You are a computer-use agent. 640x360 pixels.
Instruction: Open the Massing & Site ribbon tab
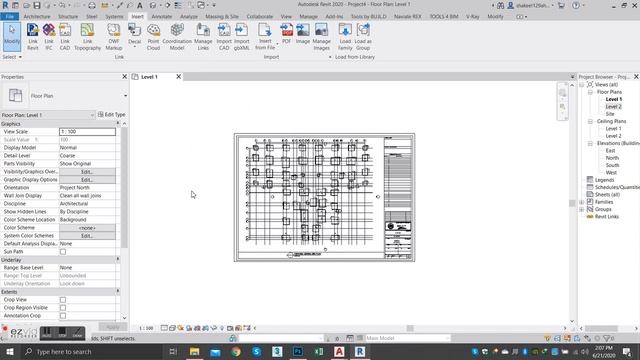(222, 17)
